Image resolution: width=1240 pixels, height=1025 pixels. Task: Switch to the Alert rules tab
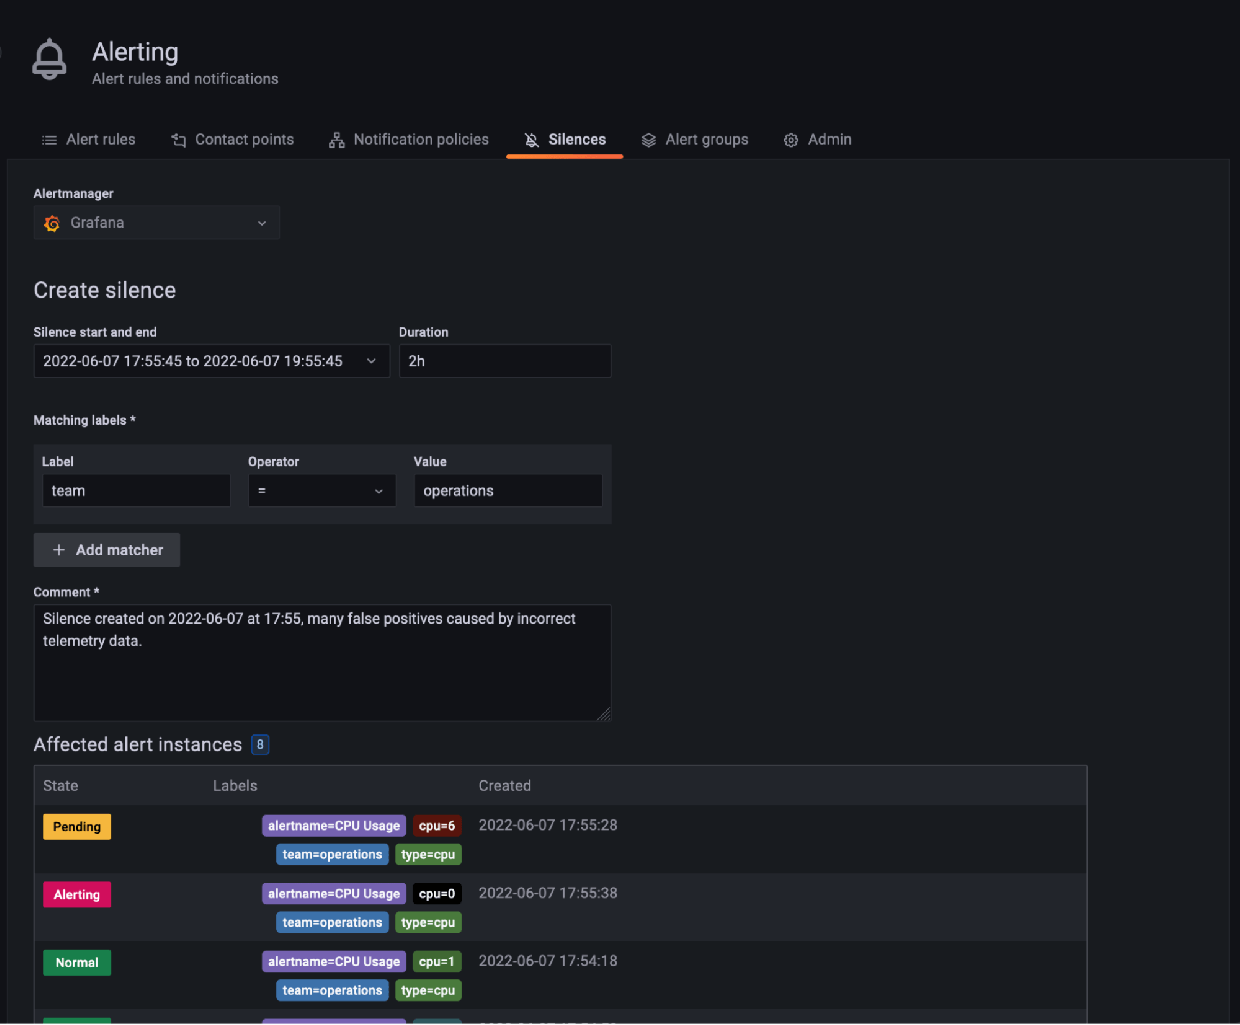point(100,139)
